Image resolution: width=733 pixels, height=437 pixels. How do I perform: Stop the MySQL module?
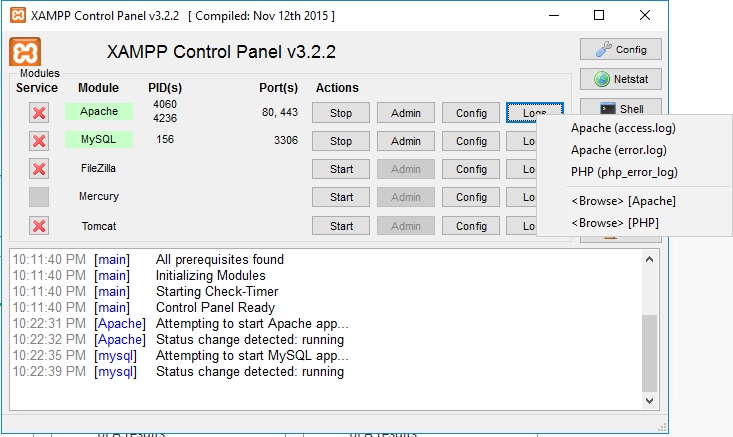click(341, 141)
